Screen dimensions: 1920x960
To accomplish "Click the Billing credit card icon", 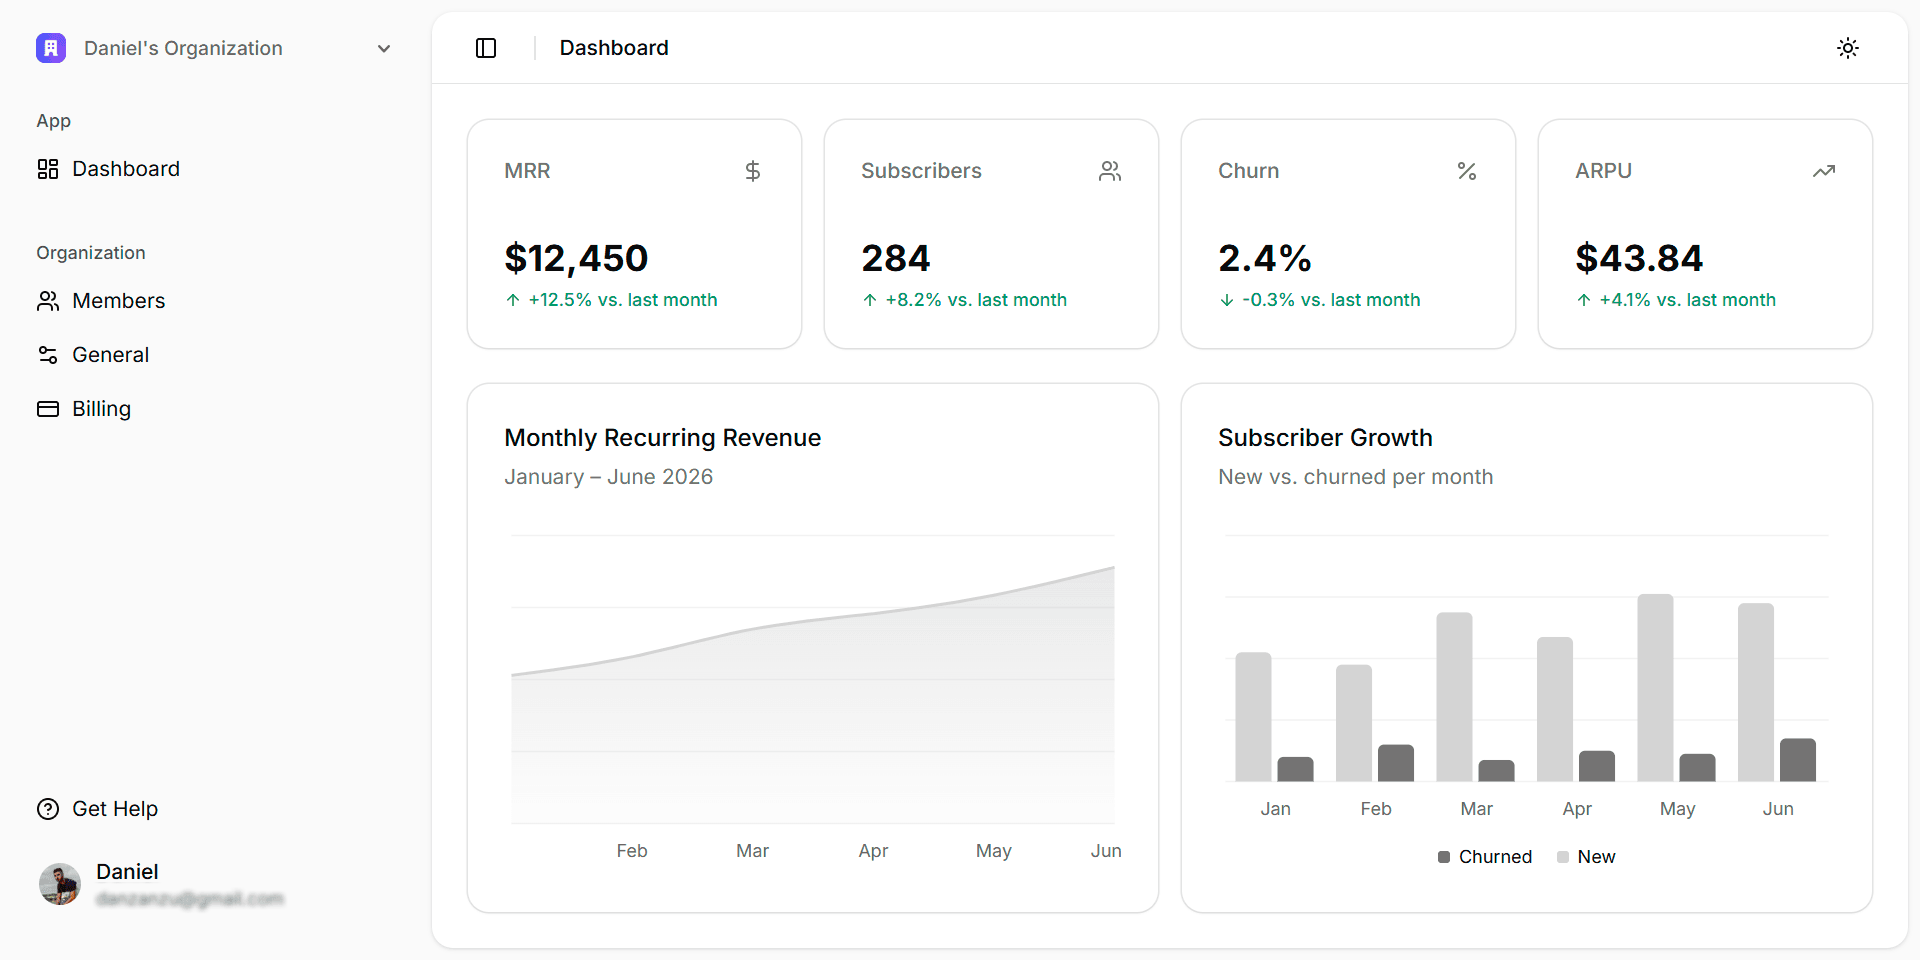I will pyautogui.click(x=48, y=409).
